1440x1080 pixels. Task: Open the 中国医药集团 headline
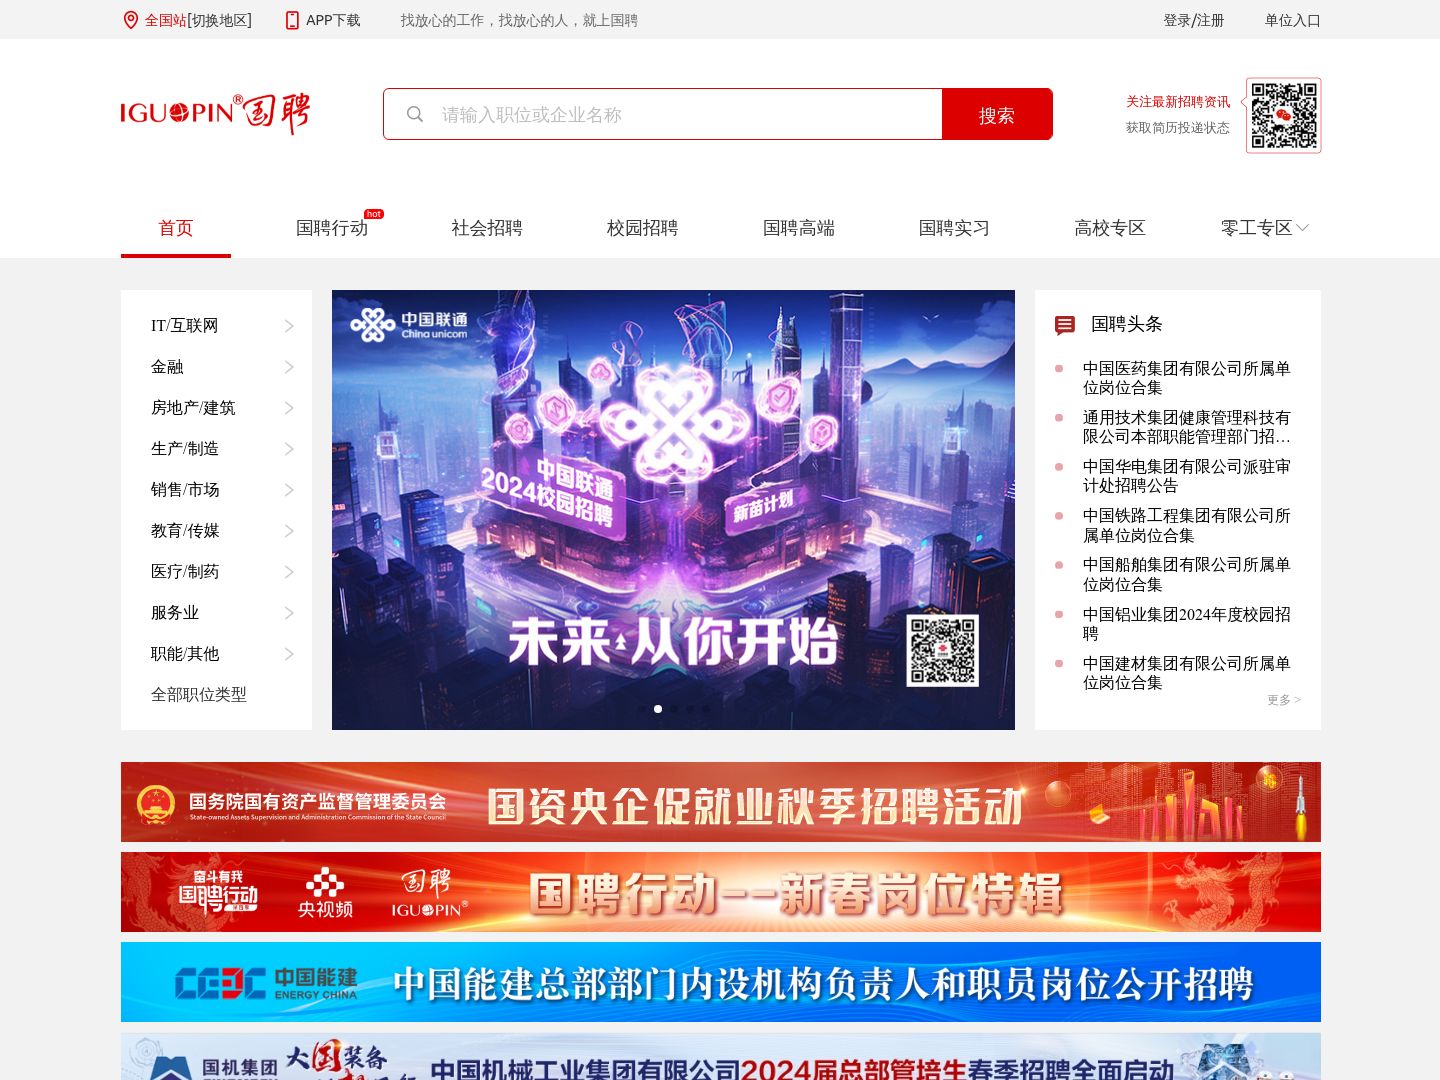[x=1187, y=378]
